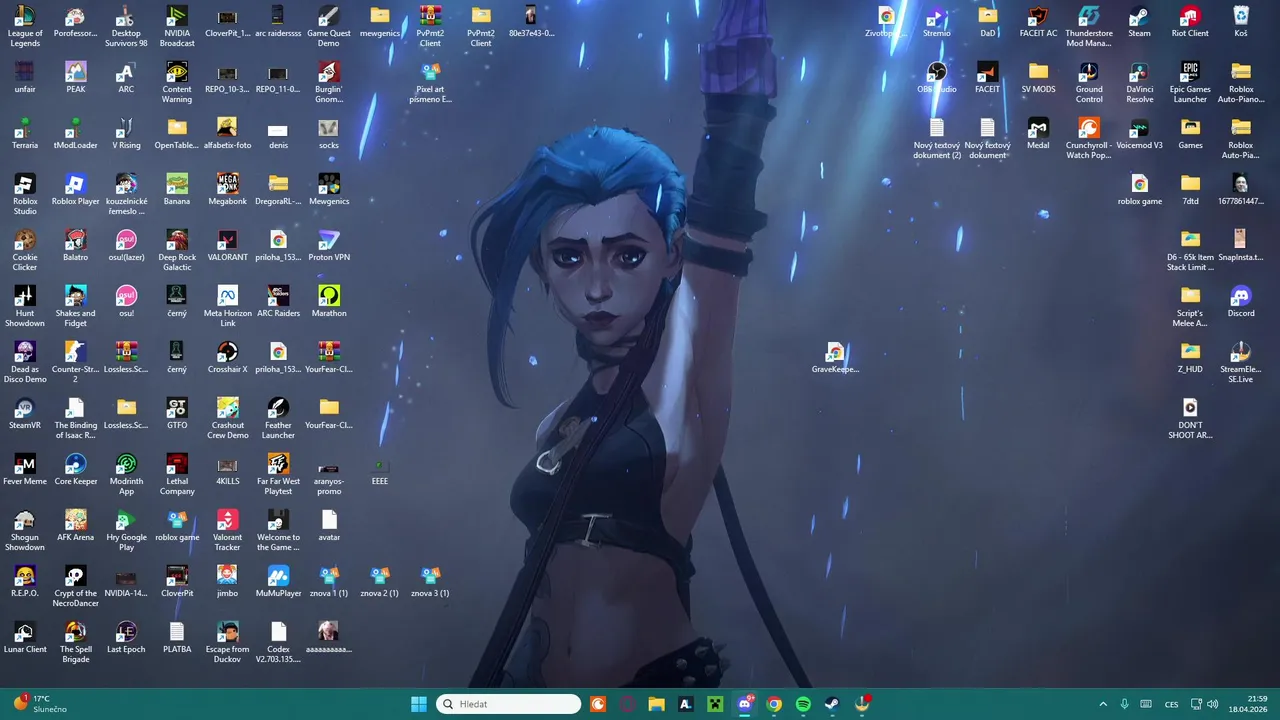Open the GraveKeeper shortcut on the desktop

[x=835, y=357]
